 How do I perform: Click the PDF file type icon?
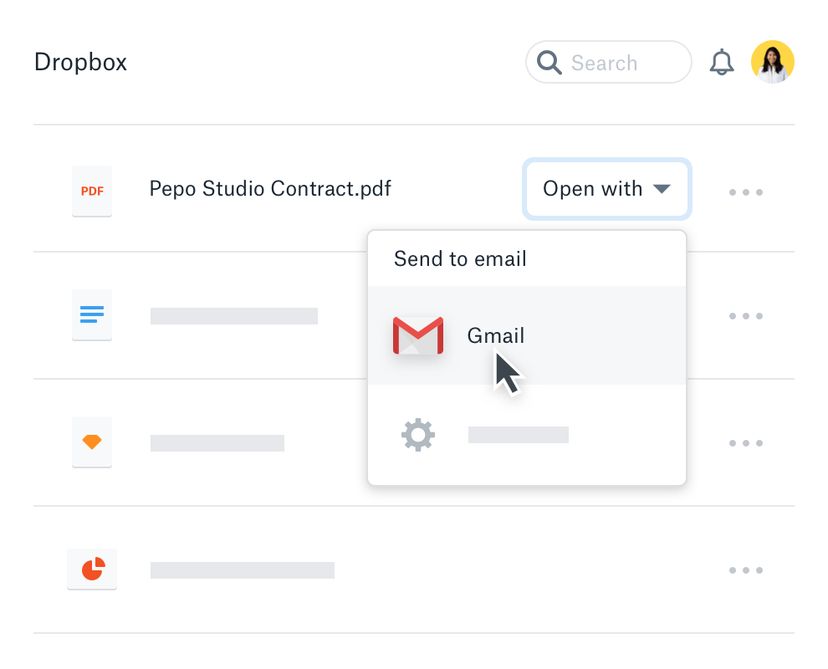[91, 190]
